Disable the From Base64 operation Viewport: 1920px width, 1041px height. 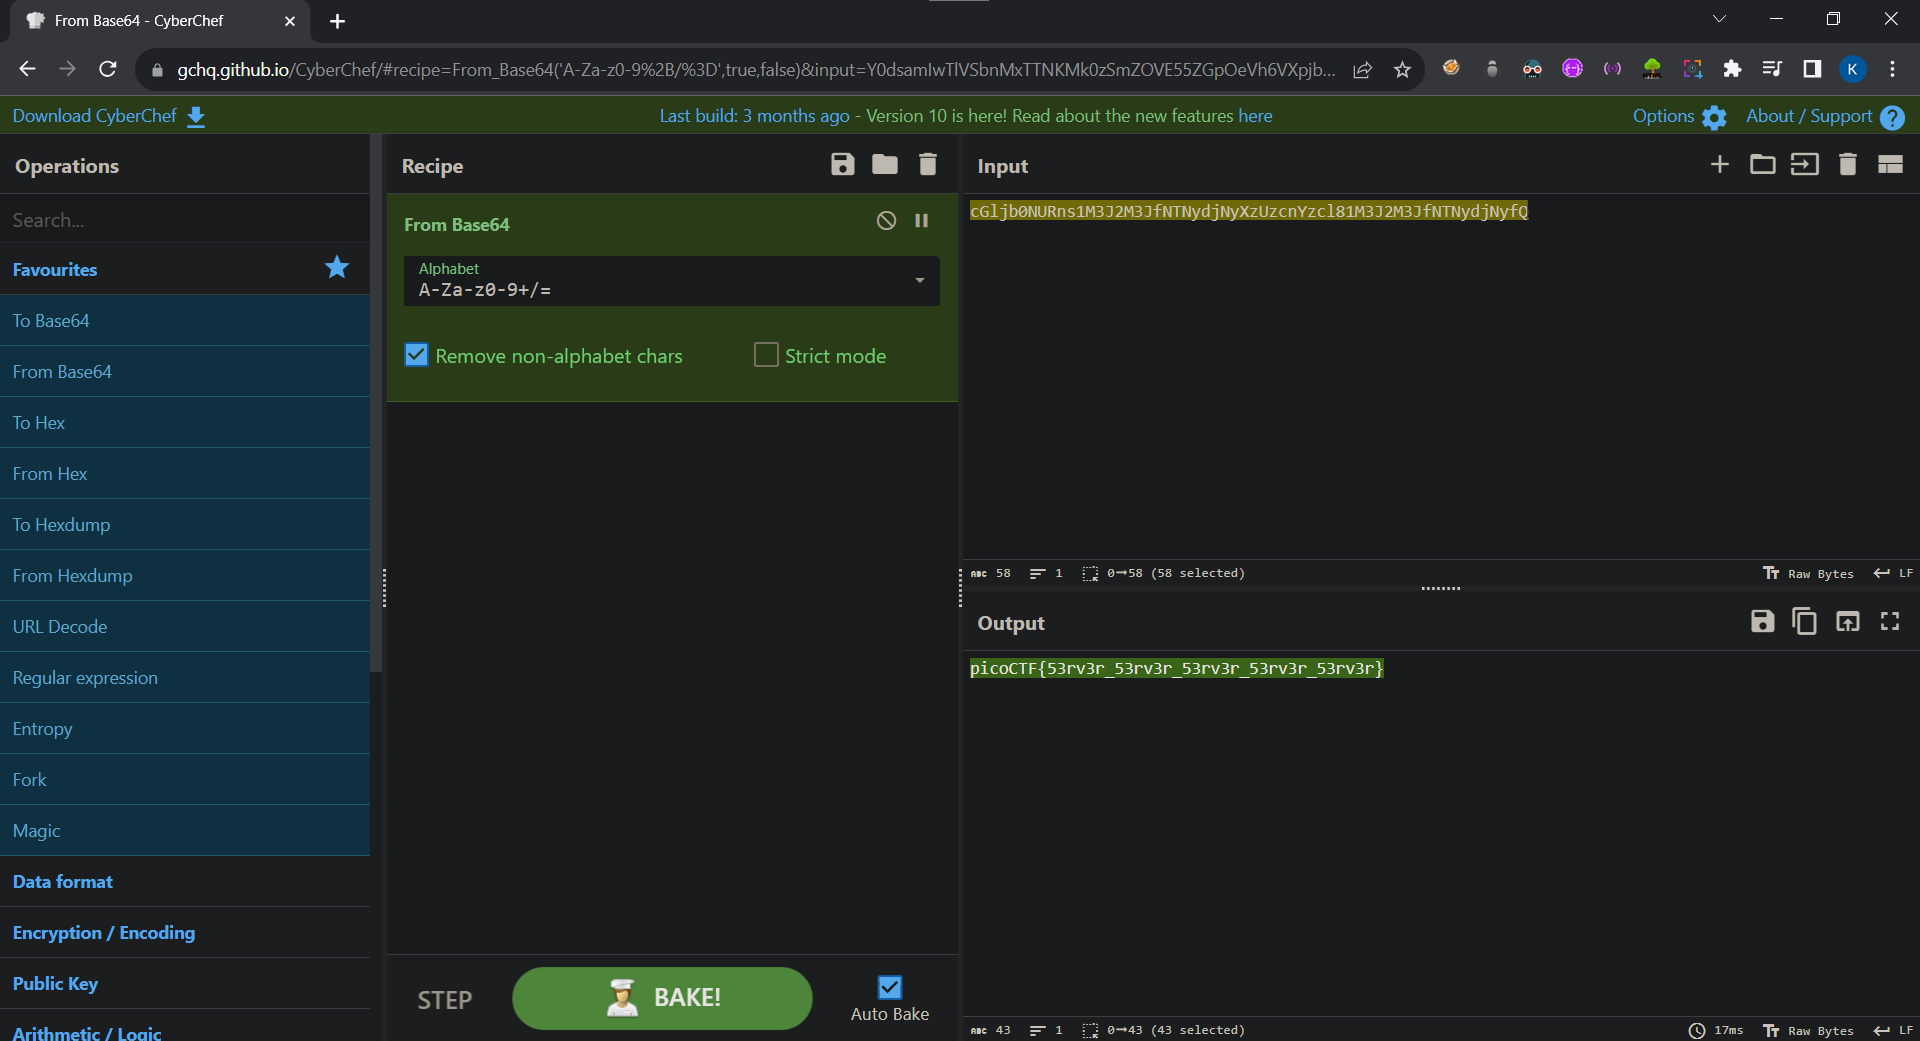pyautogui.click(x=886, y=221)
